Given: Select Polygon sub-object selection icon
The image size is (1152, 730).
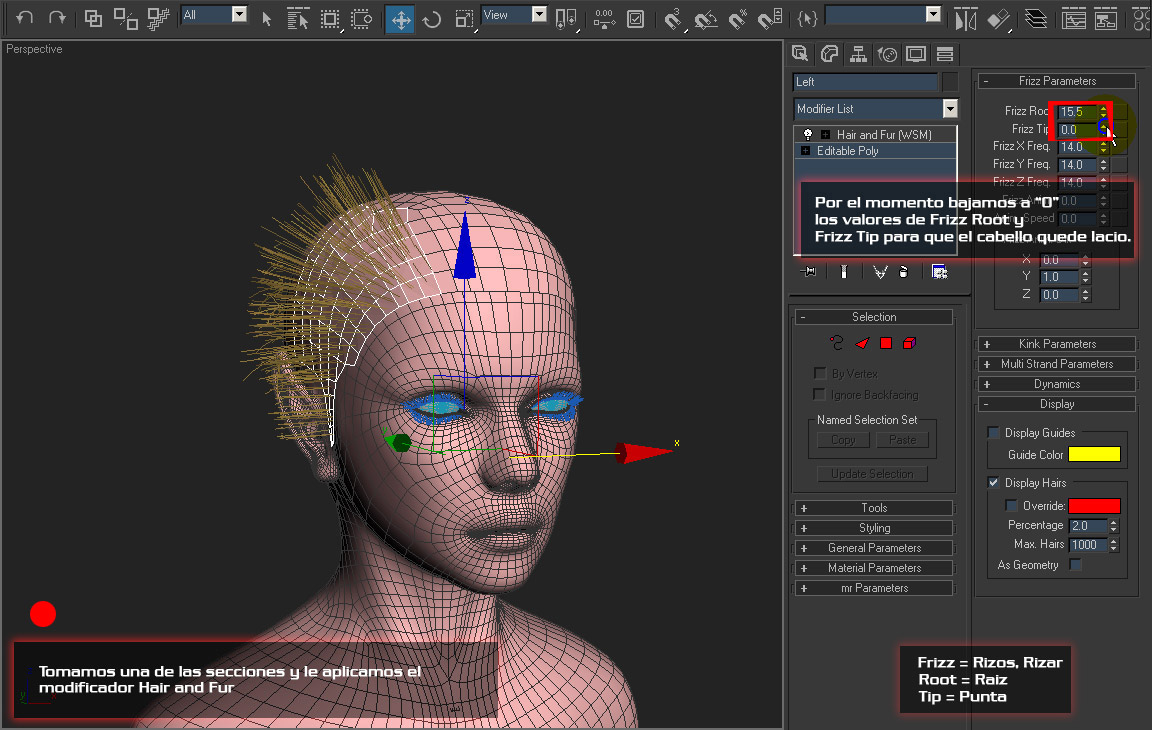Looking at the screenshot, I should click(x=886, y=343).
